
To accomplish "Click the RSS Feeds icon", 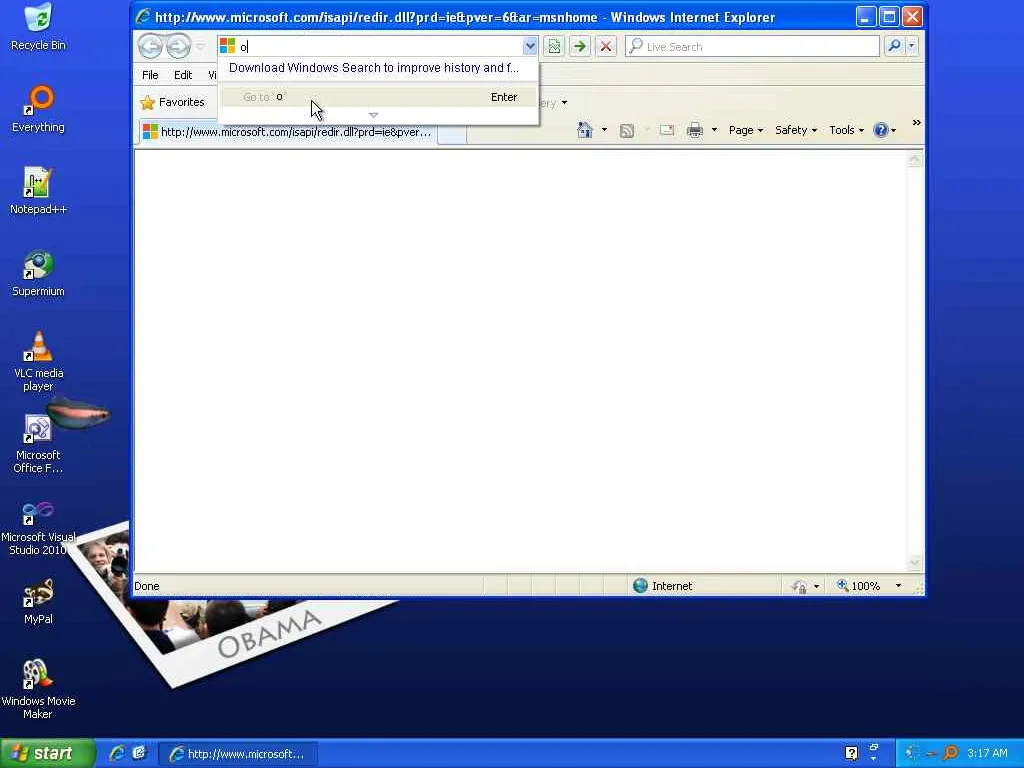I will click(627, 131).
